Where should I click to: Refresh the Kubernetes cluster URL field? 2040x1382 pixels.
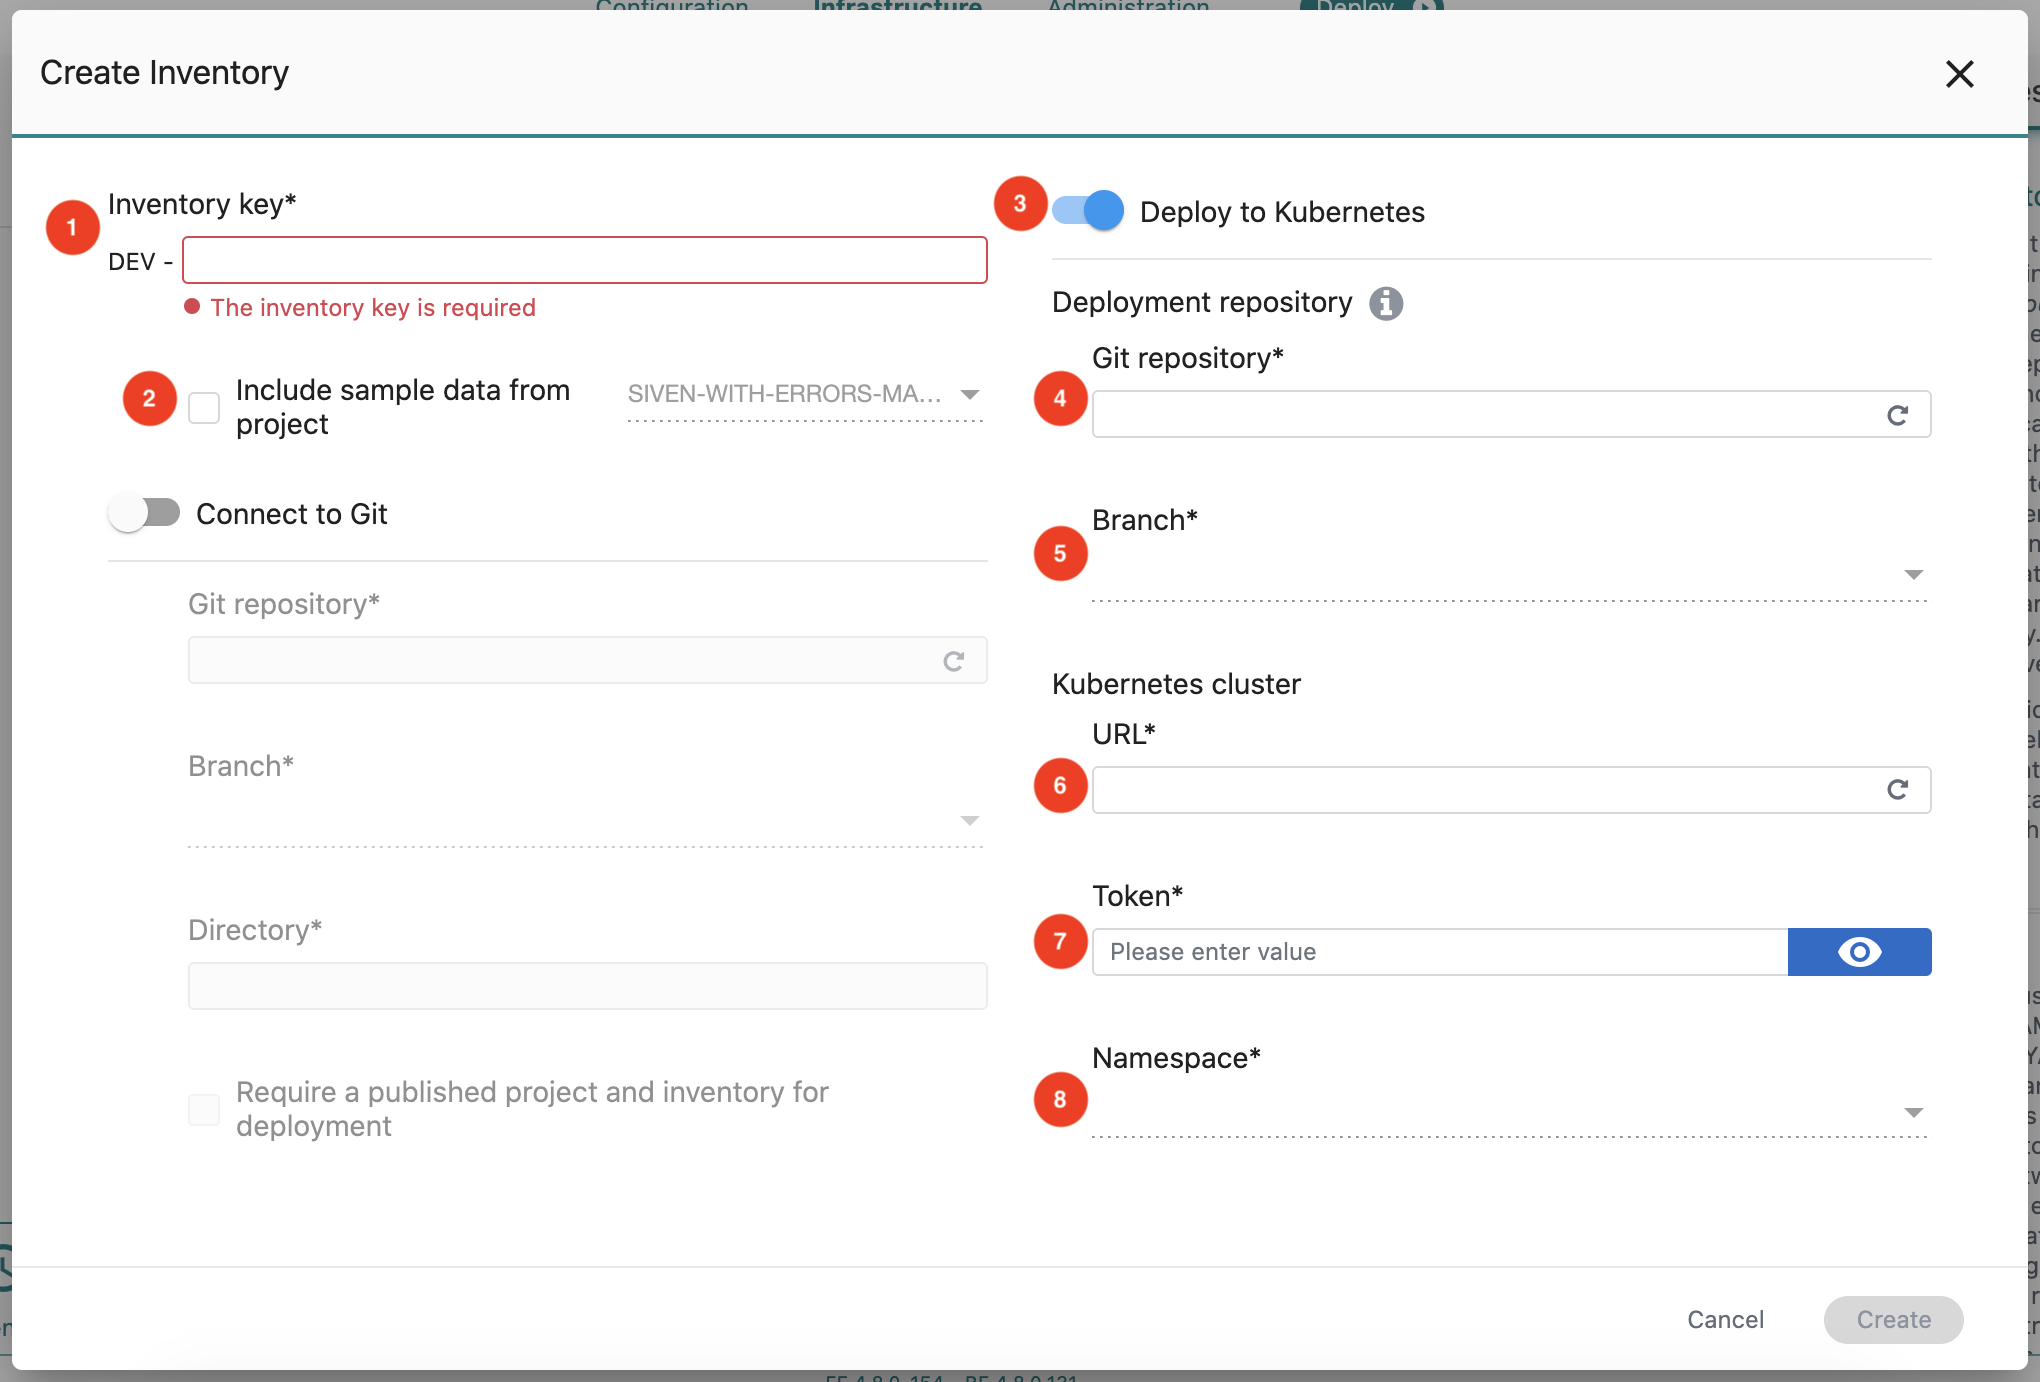pos(1897,790)
